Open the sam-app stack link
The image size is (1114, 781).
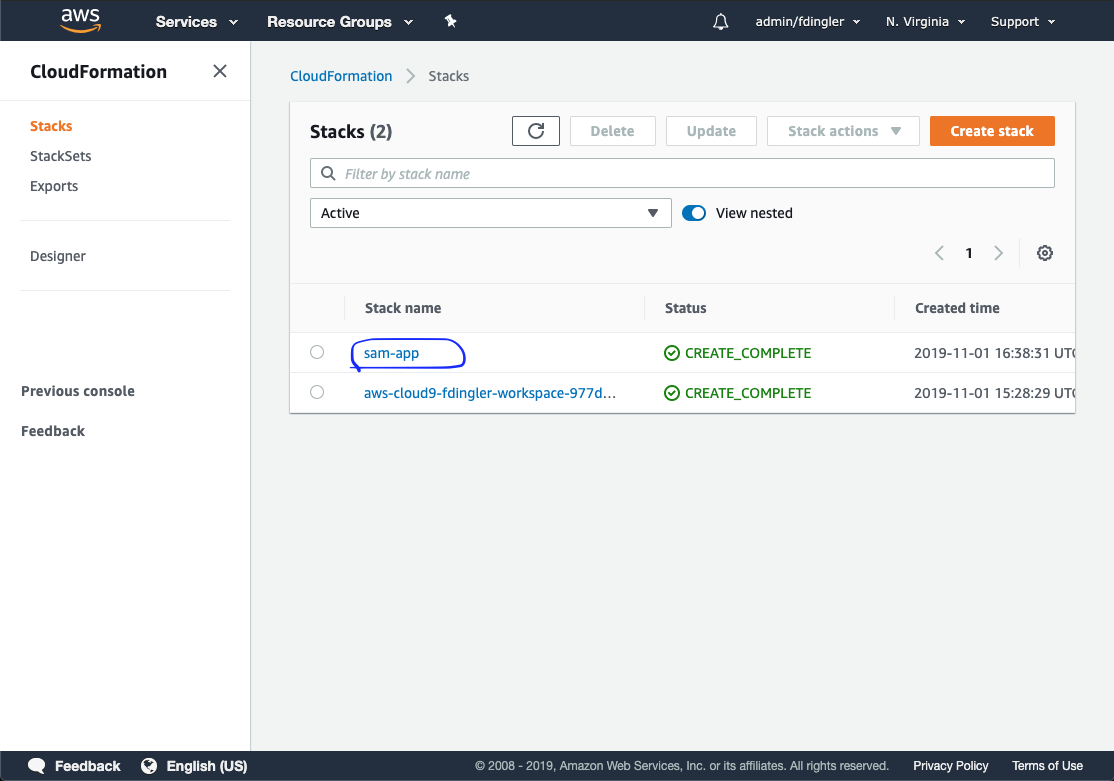391,353
